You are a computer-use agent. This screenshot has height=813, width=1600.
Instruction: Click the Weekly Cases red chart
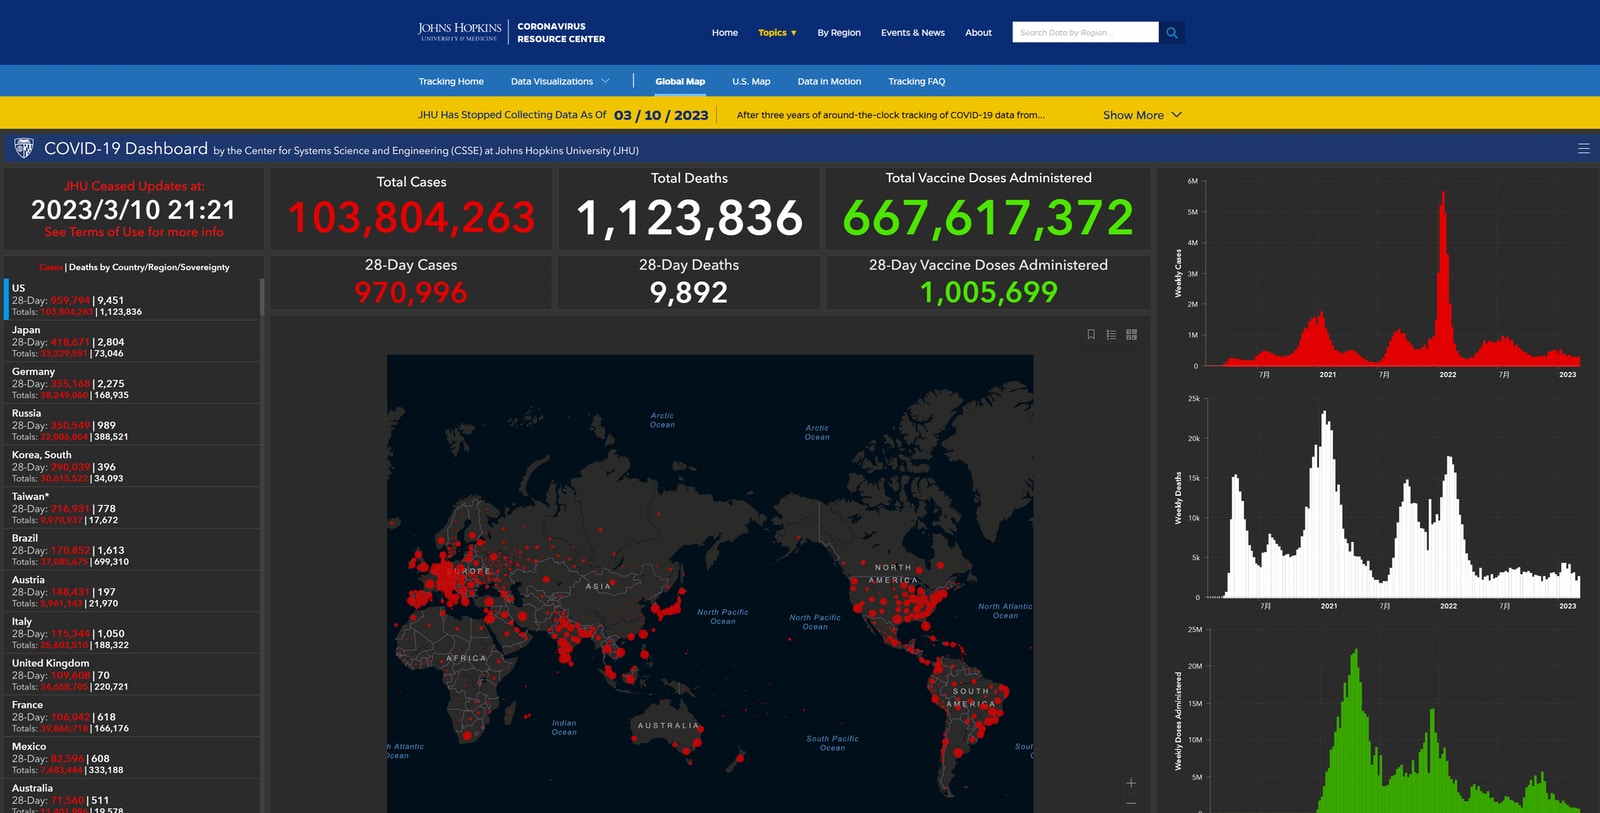pyautogui.click(x=1394, y=275)
